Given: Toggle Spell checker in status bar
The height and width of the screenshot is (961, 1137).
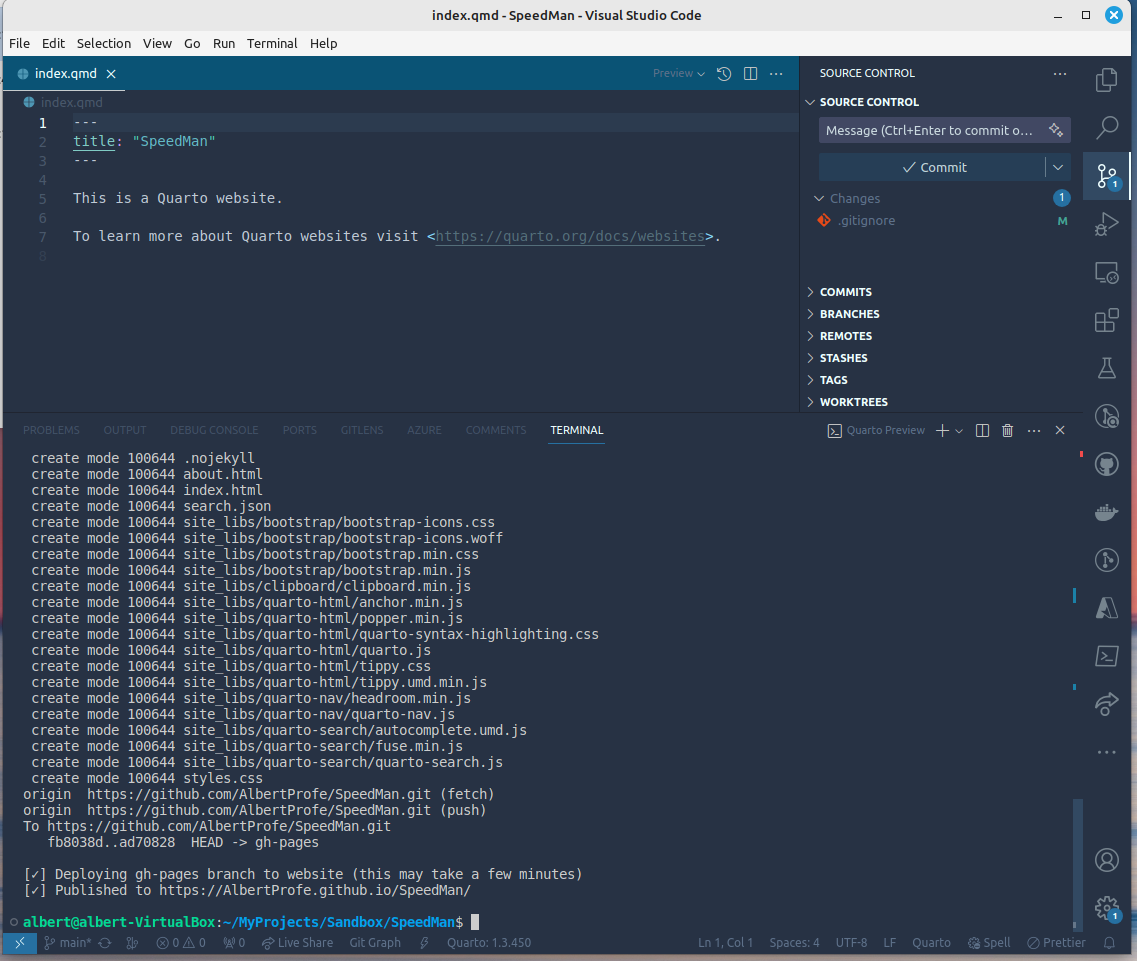Looking at the screenshot, I should tap(989, 943).
